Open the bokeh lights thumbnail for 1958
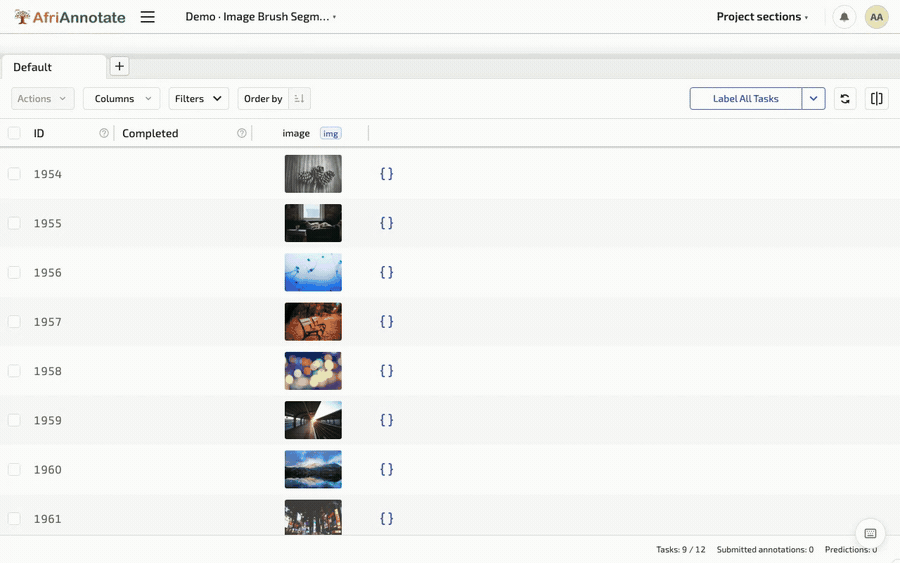The image size is (900, 563). click(313, 371)
